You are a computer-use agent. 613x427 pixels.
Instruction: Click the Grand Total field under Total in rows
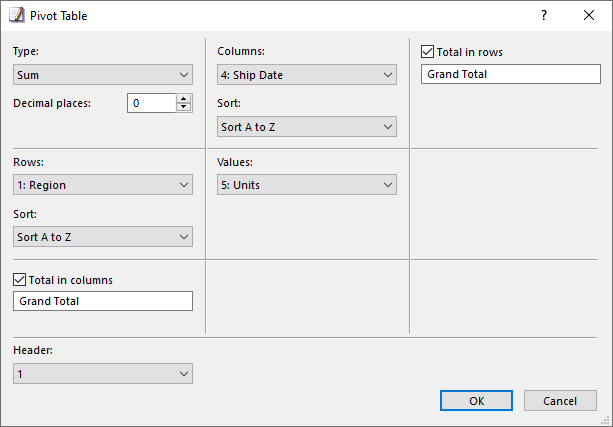tap(511, 74)
